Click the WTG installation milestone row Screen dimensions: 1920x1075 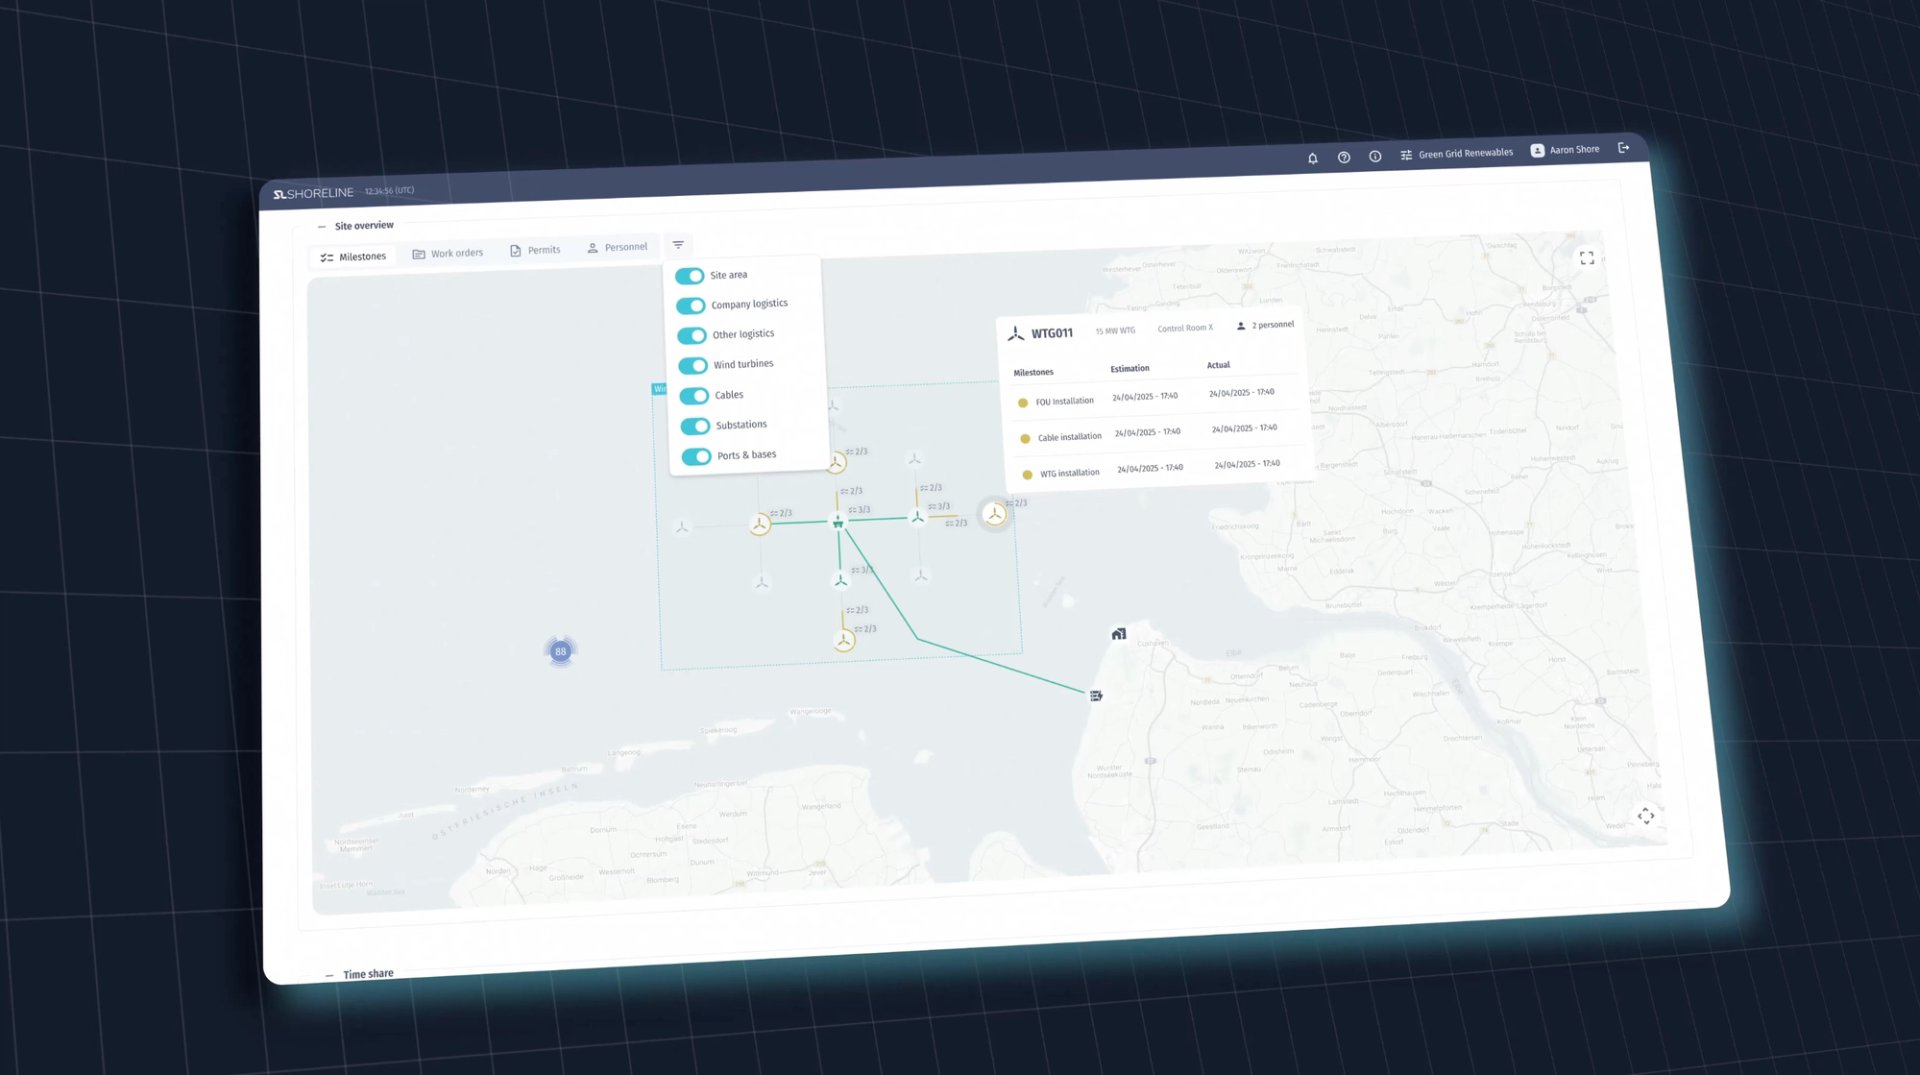[x=1158, y=470]
